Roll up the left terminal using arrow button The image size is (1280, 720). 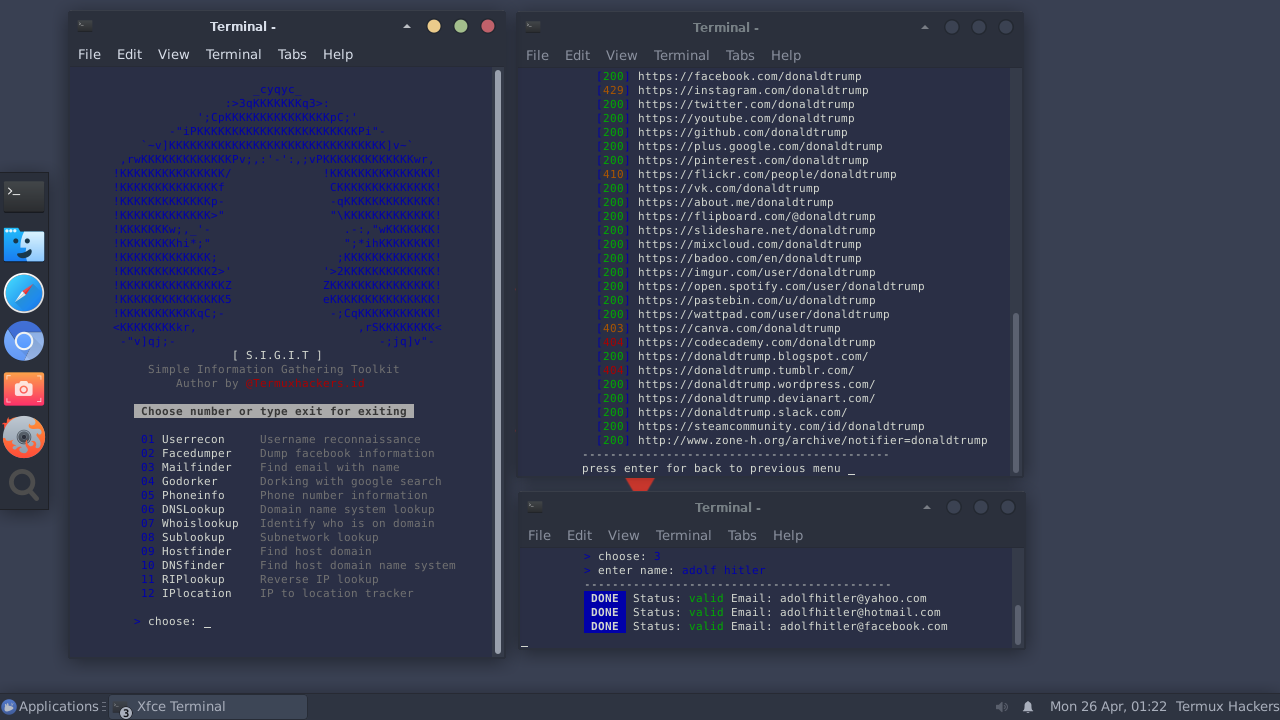406,26
